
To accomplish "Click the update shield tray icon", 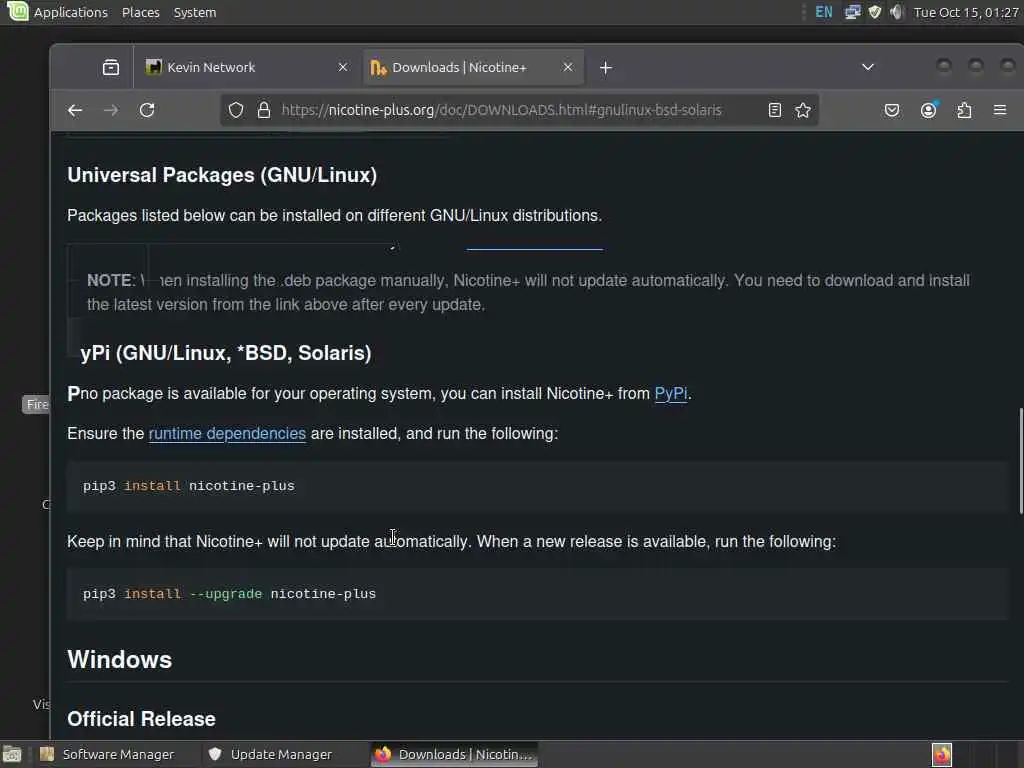I will coord(874,12).
